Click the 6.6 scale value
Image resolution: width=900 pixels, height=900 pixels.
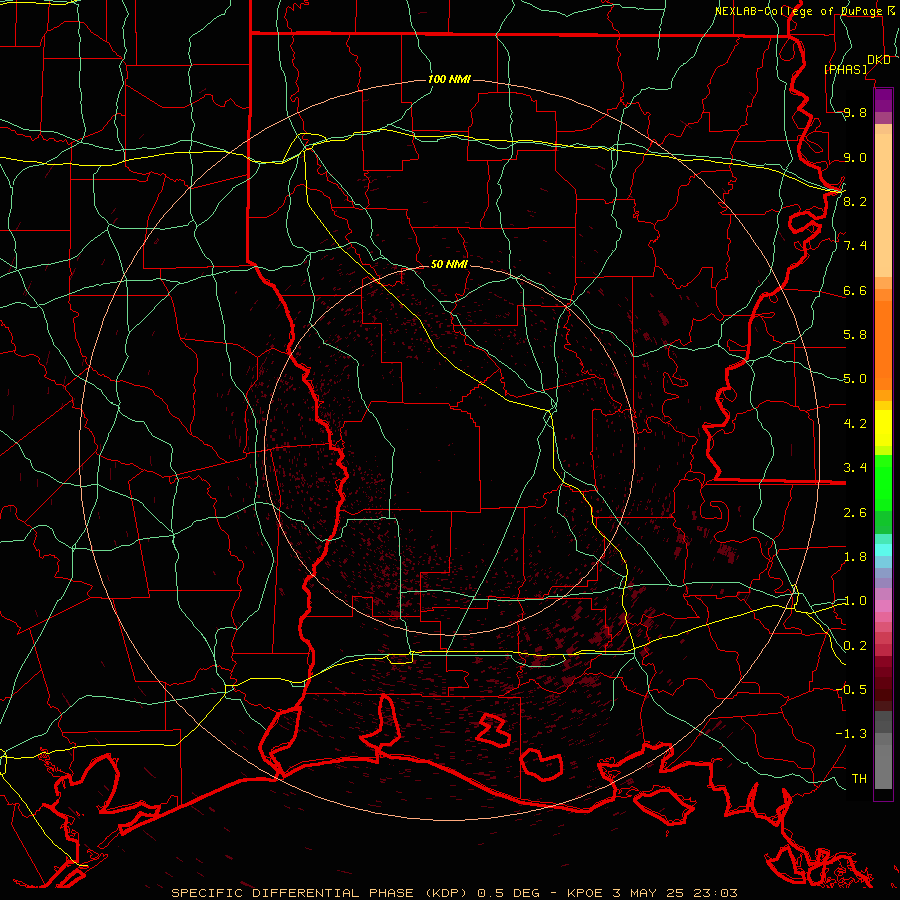coord(855,290)
